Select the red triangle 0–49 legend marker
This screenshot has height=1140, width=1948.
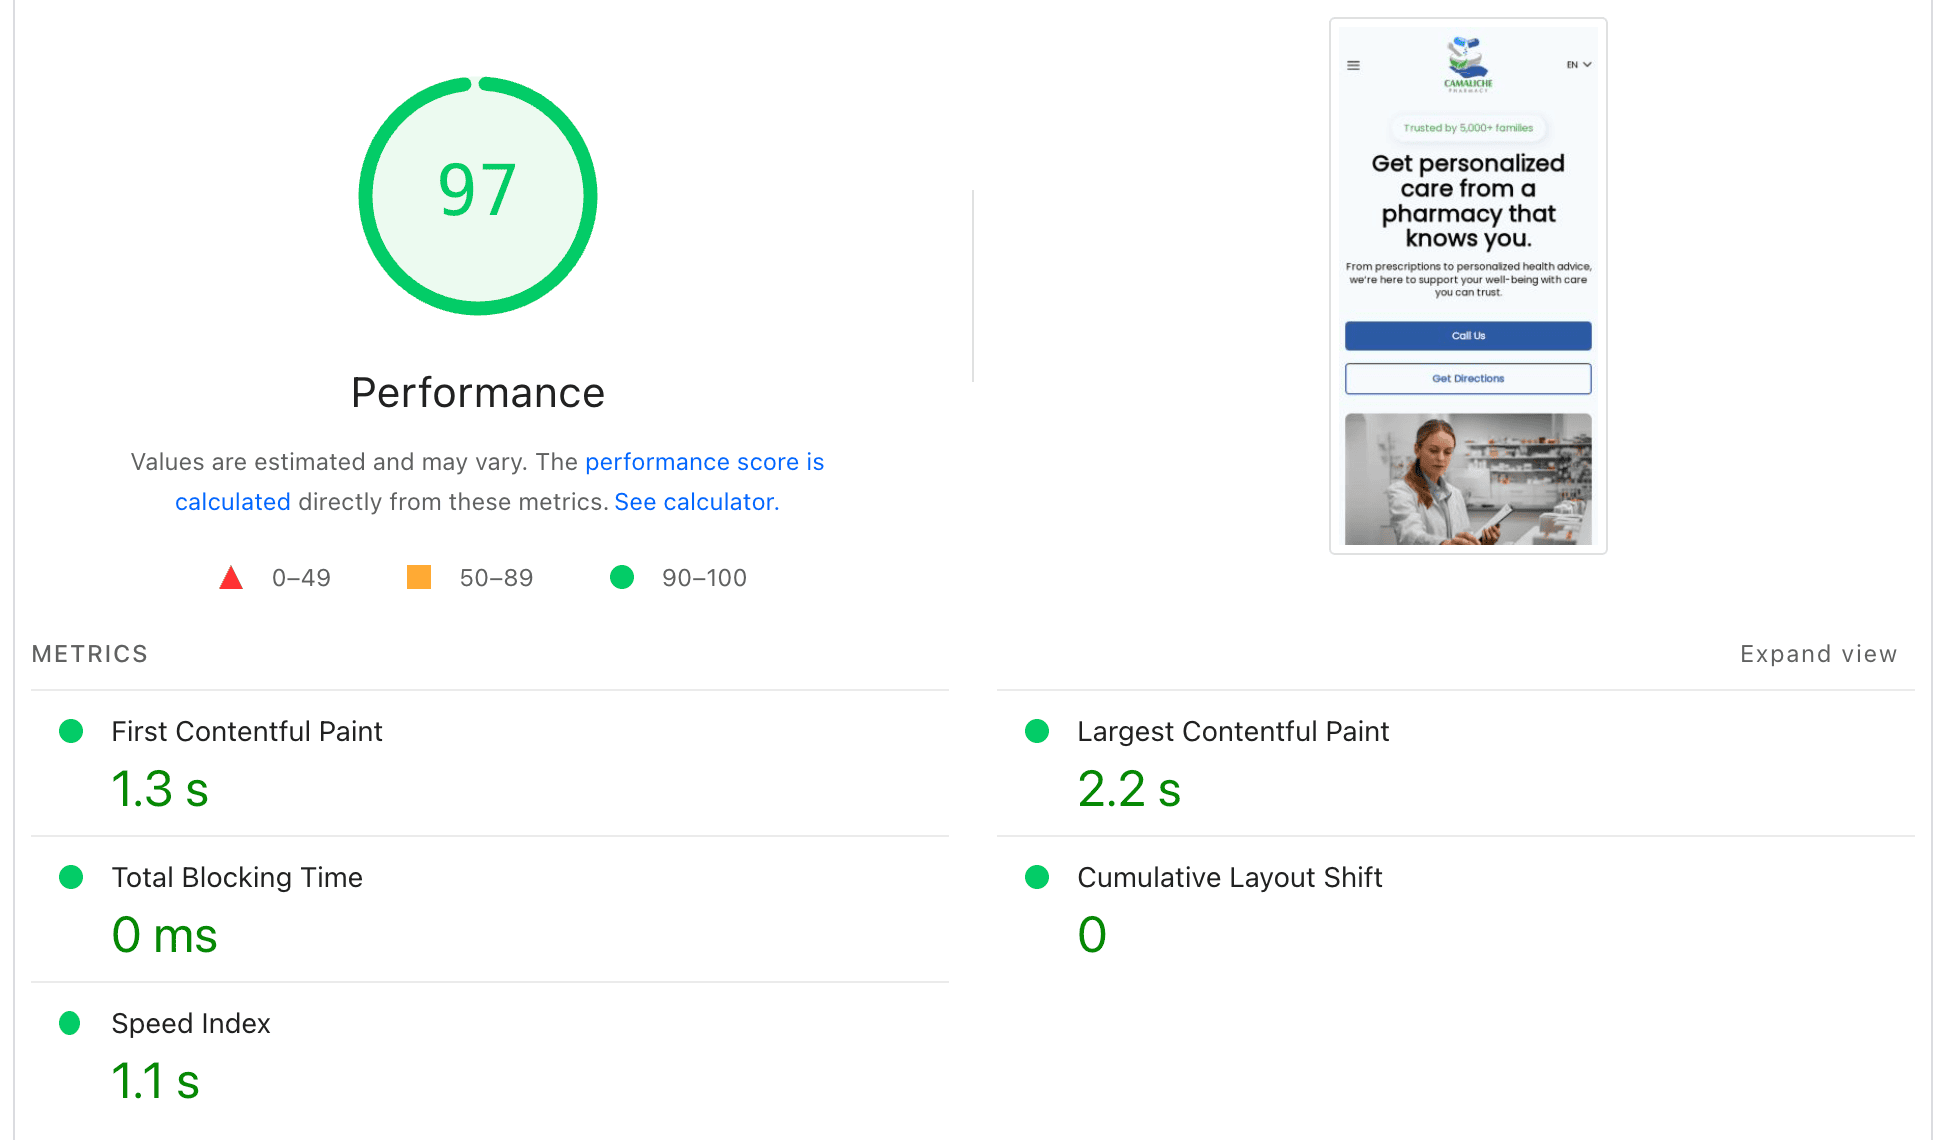point(231,577)
